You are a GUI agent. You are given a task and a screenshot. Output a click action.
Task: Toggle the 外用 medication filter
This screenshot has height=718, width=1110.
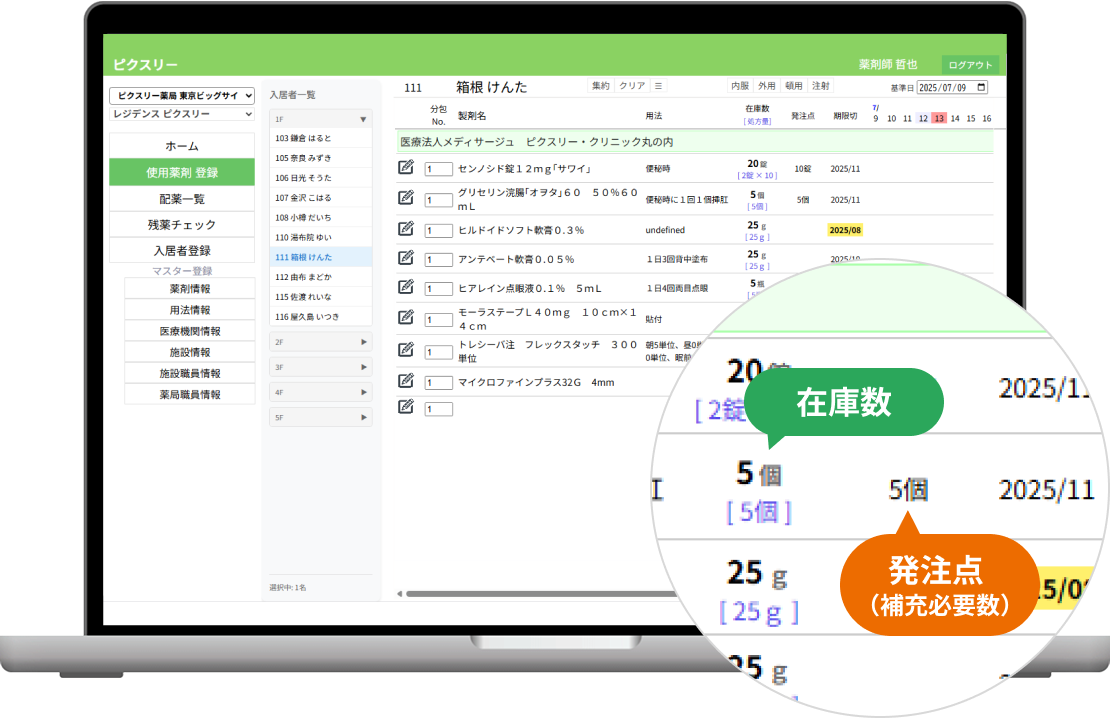[x=766, y=87]
